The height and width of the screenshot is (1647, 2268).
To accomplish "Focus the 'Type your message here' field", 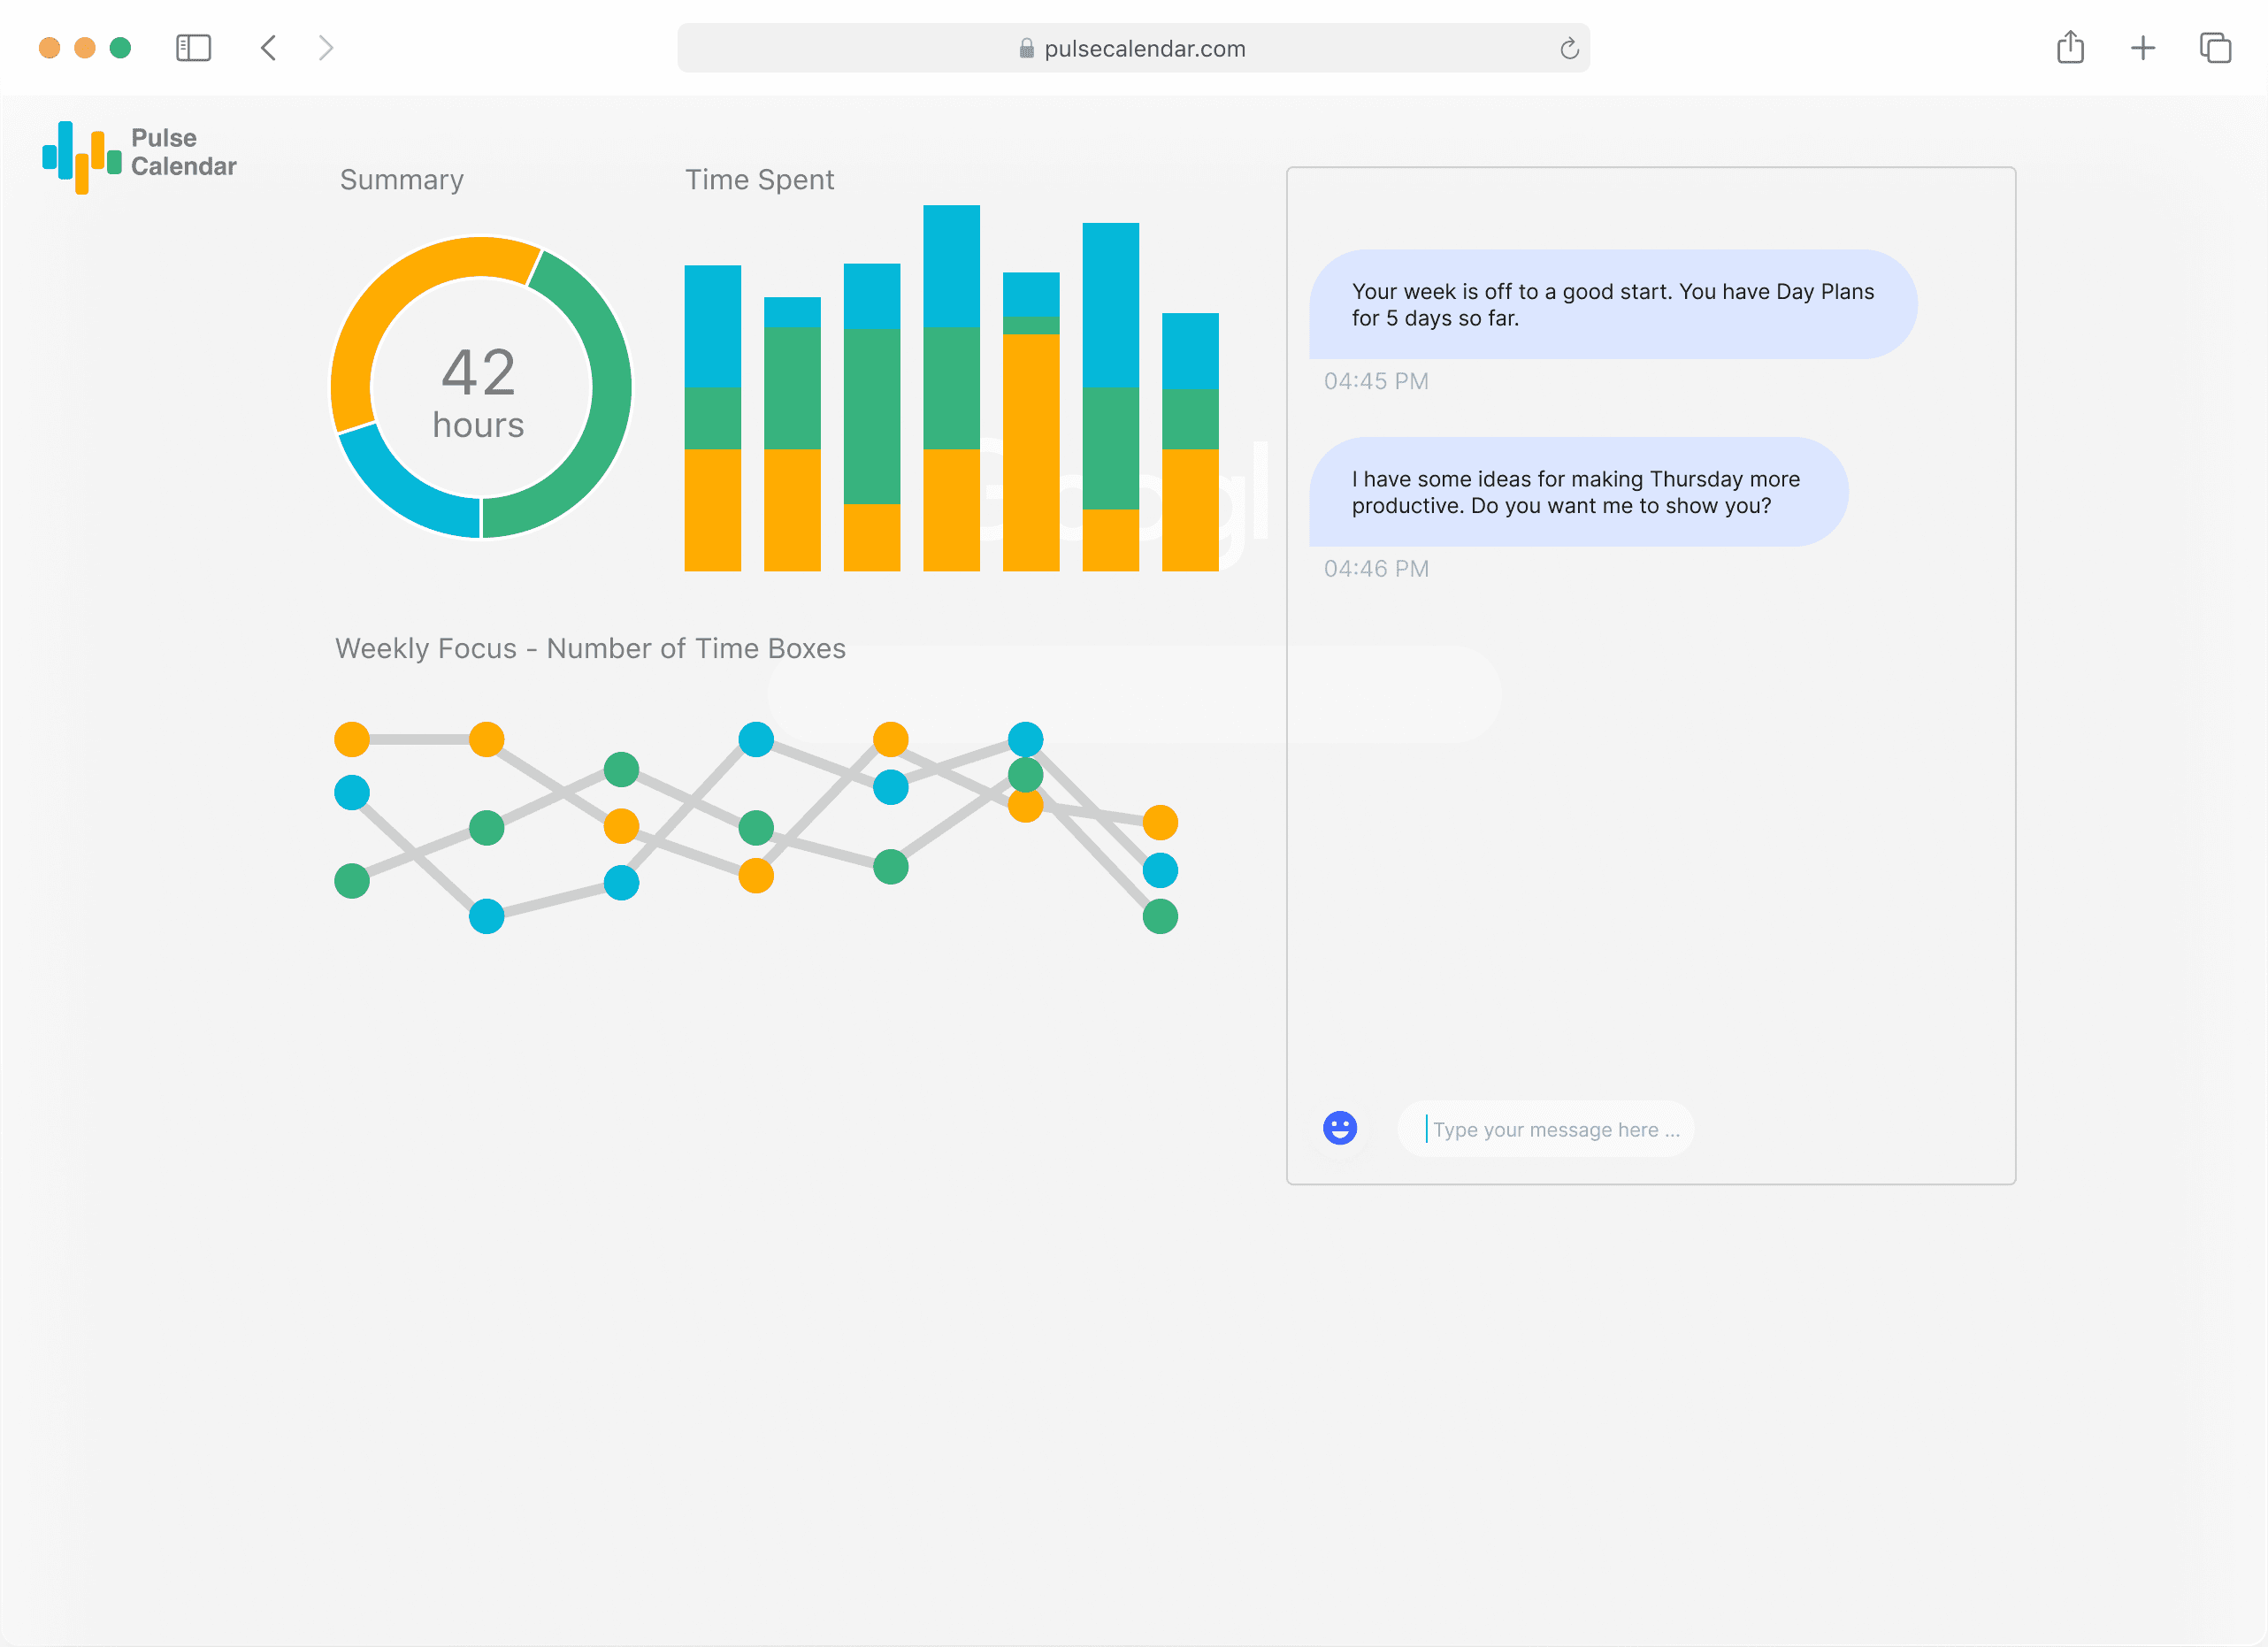I will [x=1555, y=1129].
